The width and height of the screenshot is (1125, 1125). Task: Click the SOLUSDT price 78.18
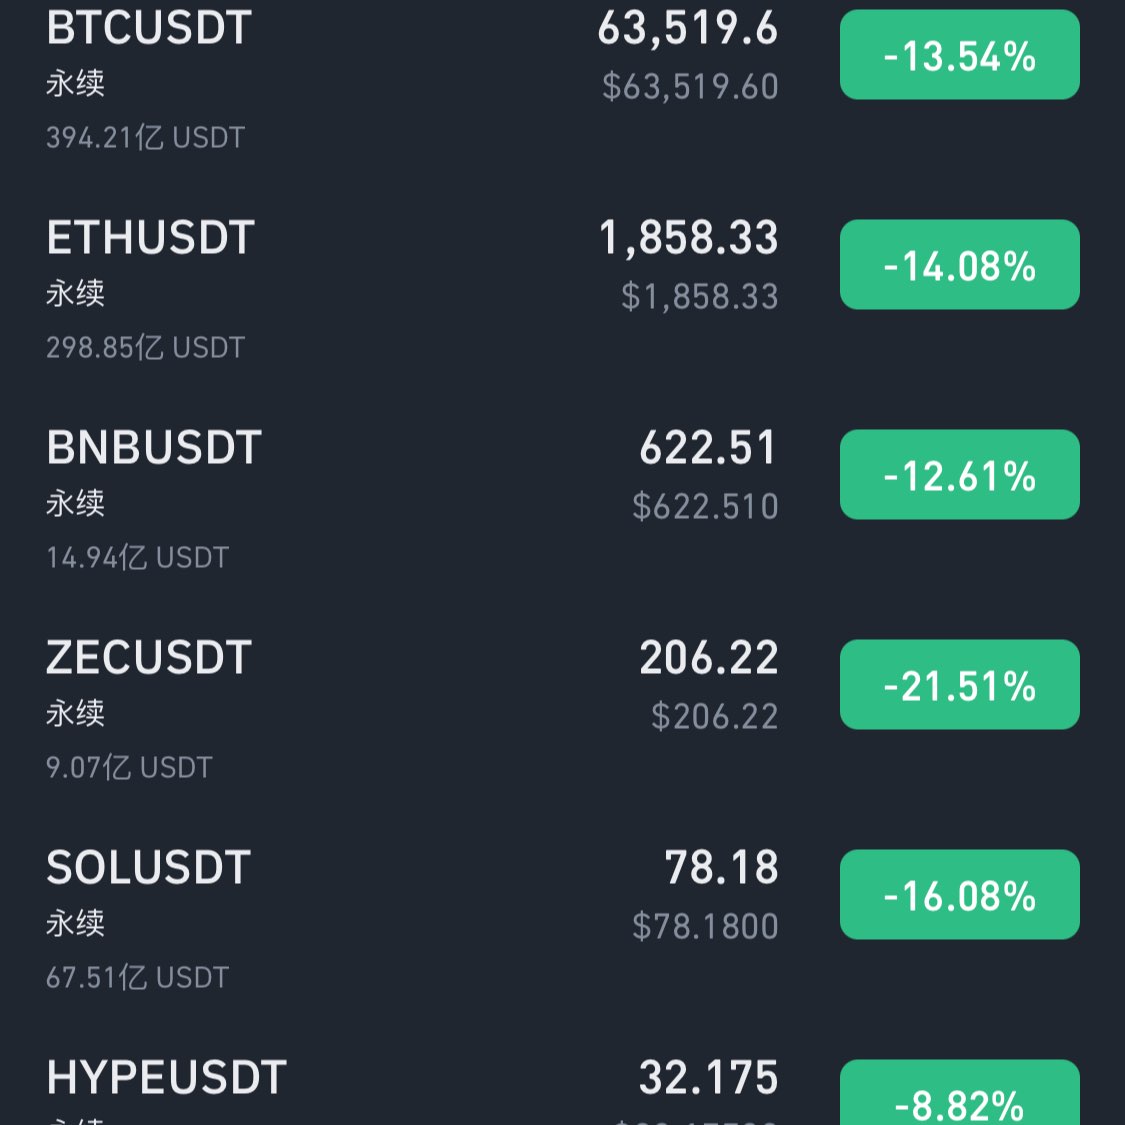click(723, 867)
